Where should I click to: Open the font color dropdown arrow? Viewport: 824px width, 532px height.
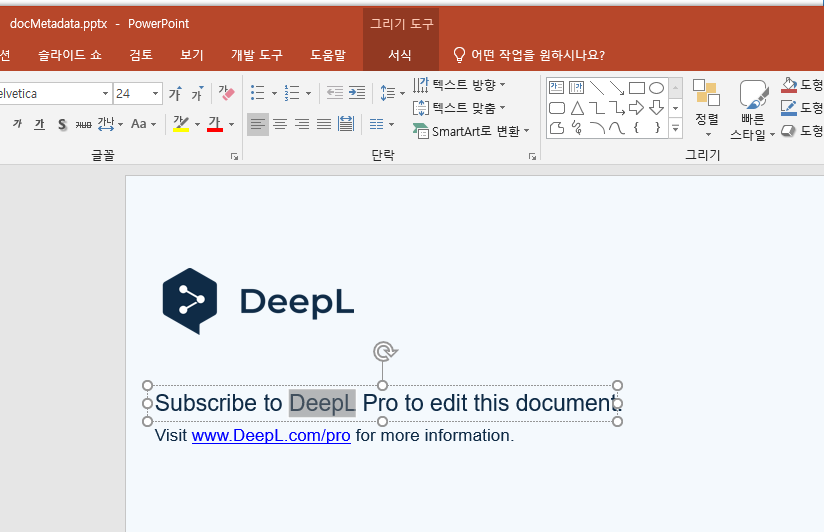click(231, 125)
